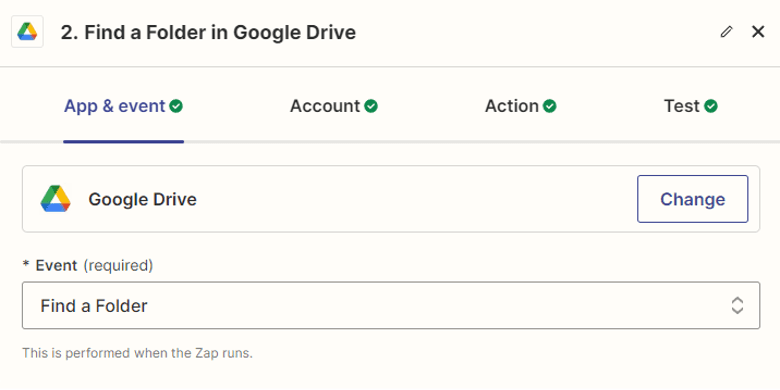Viewport: 780px width, 390px height.
Task: Click green checkmark beside Test
Action: [711, 106]
